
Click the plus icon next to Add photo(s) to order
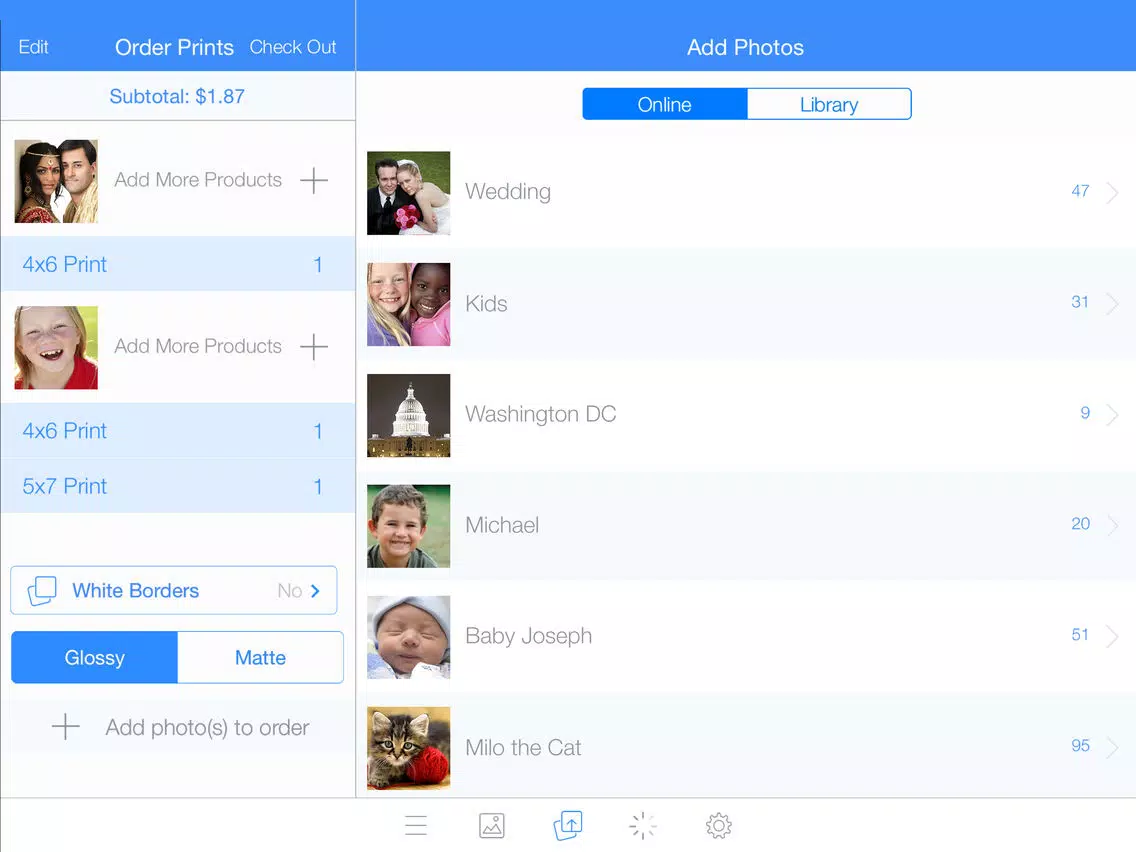[65, 727]
